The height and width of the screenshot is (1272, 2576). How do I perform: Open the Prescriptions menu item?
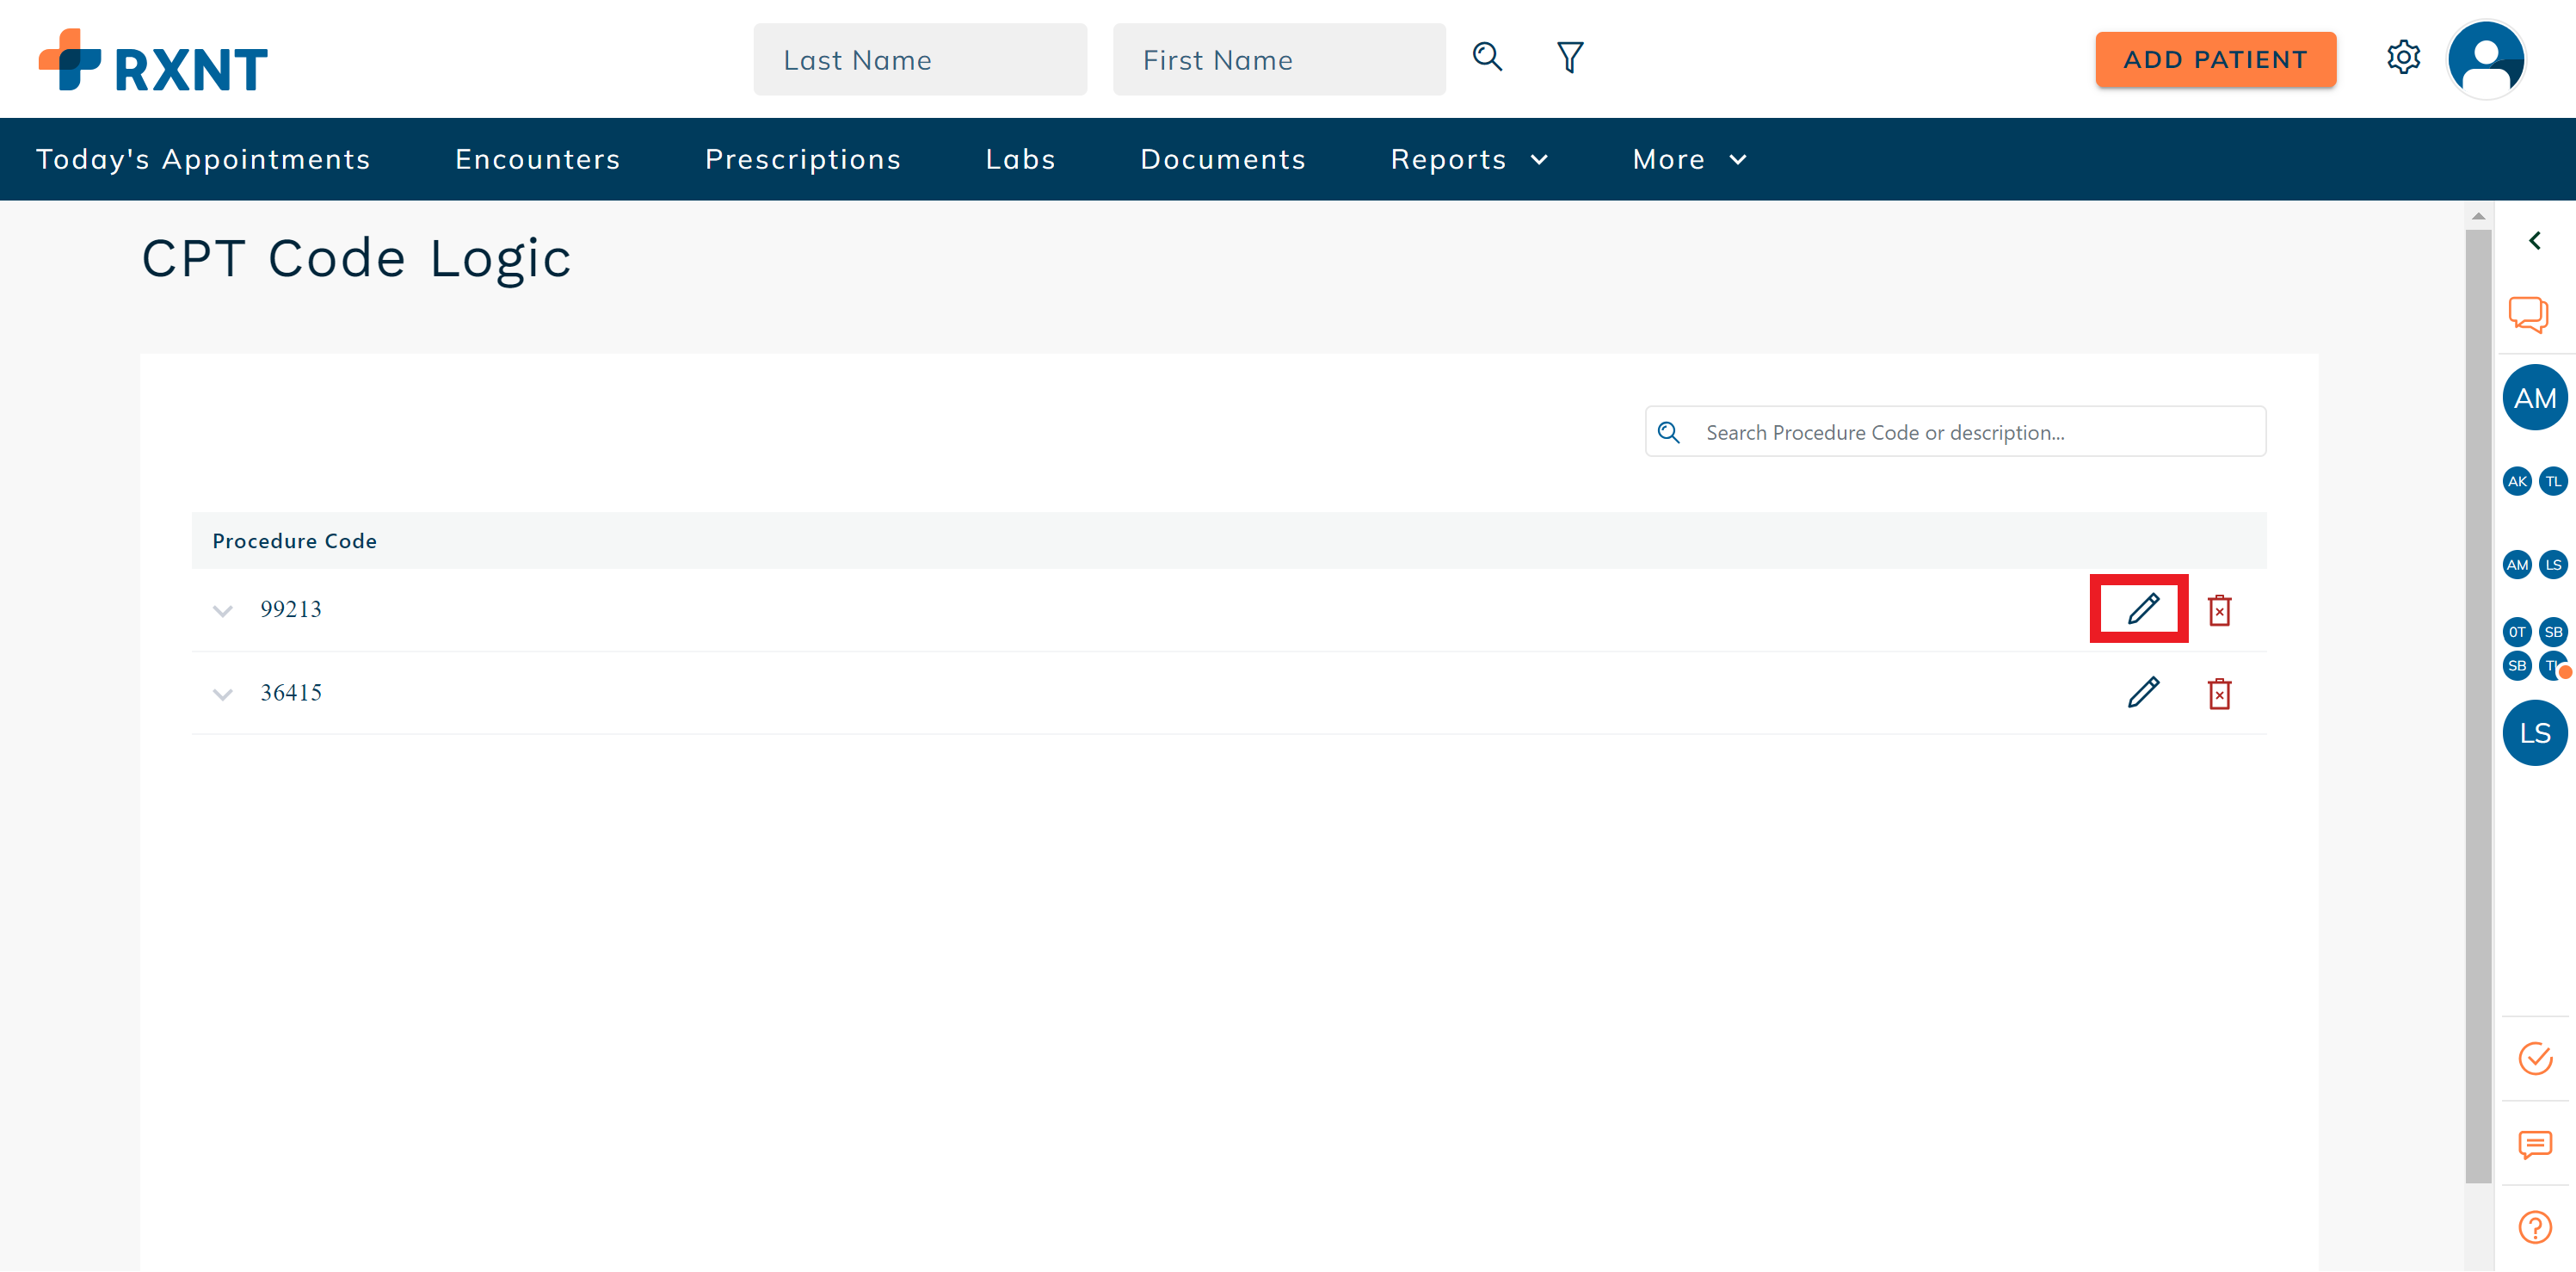pyautogui.click(x=802, y=159)
